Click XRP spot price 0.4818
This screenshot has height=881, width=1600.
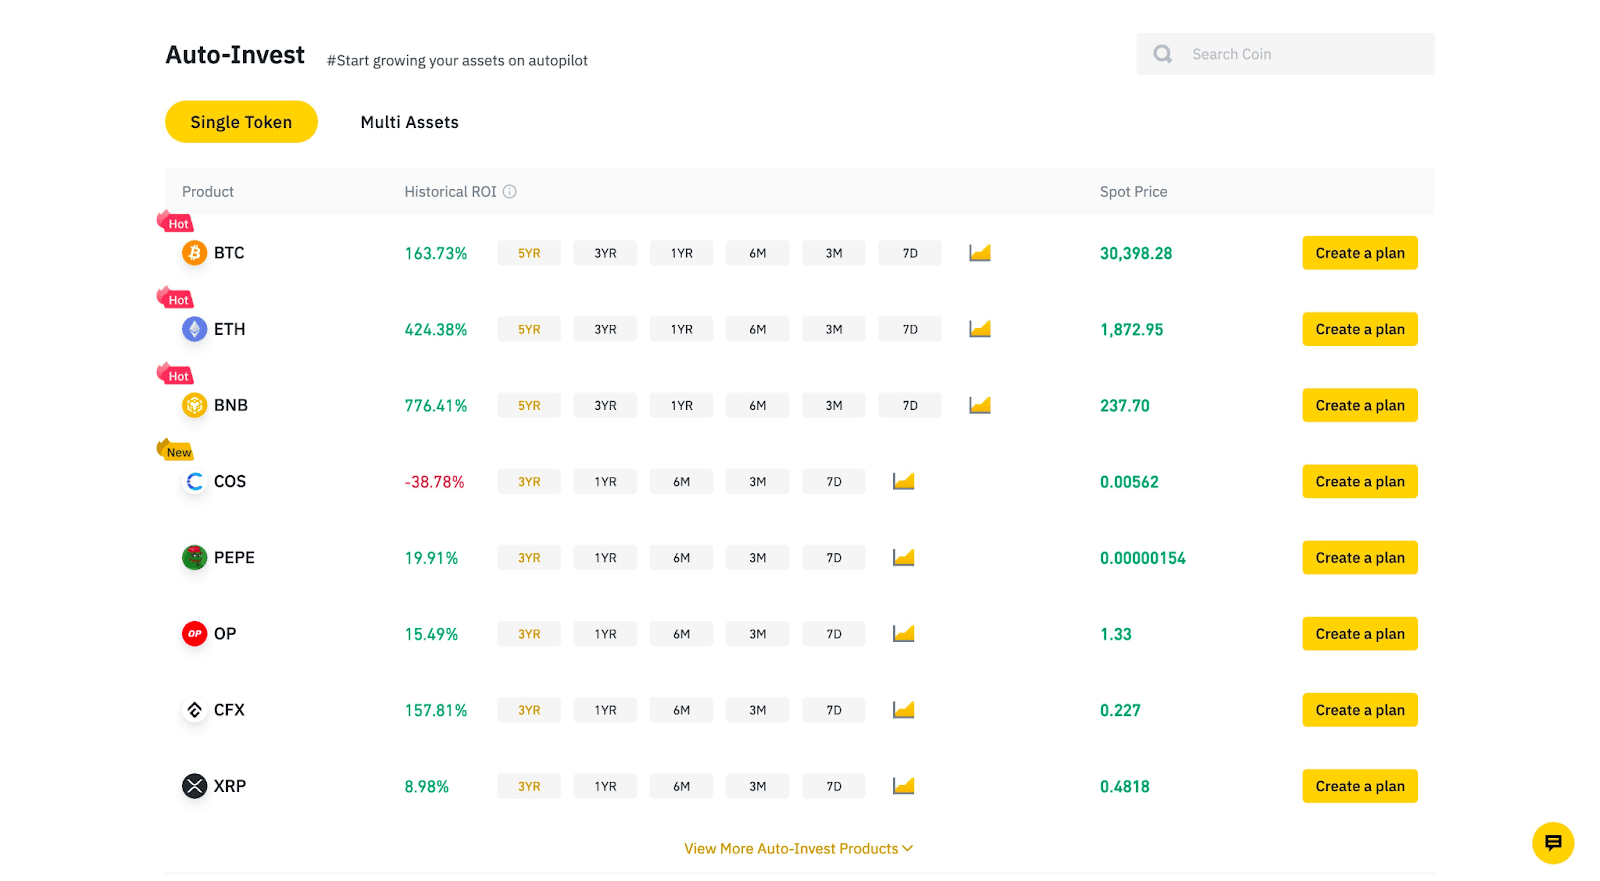pyautogui.click(x=1125, y=786)
